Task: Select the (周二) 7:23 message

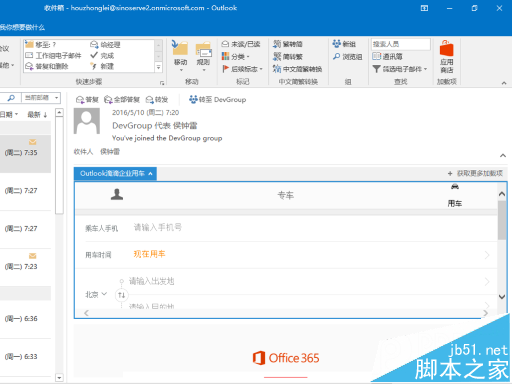Action: (x=25, y=267)
